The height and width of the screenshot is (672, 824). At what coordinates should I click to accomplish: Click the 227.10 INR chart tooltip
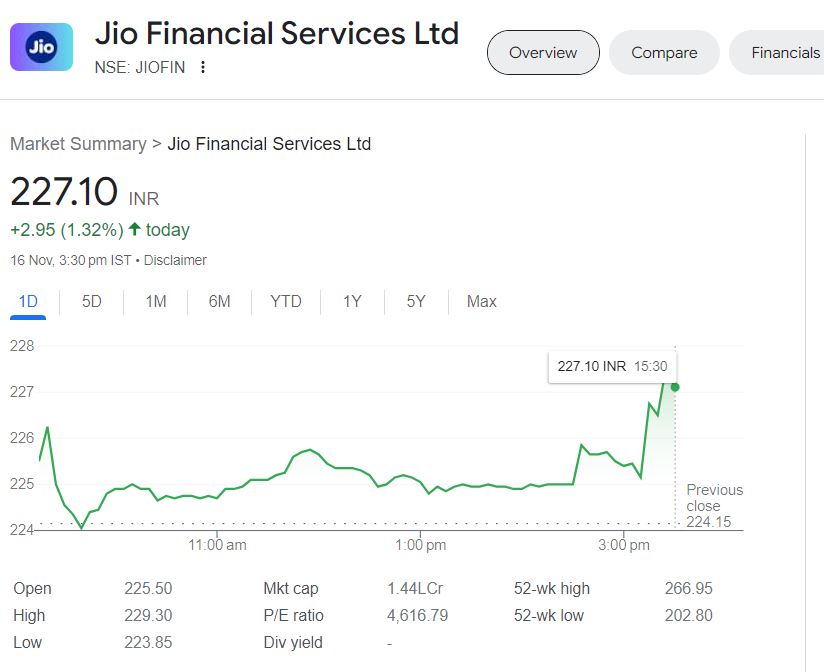click(x=612, y=366)
